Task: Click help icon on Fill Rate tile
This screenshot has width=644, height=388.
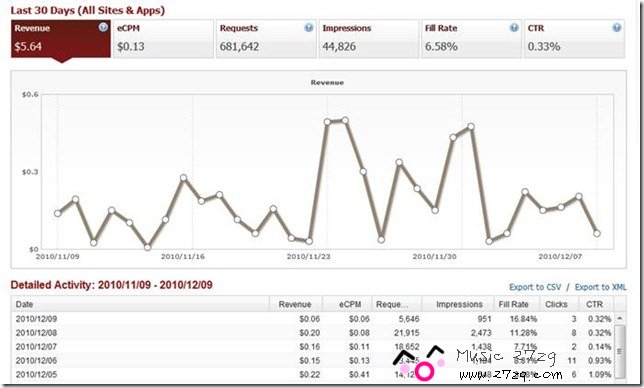Action: 514,28
